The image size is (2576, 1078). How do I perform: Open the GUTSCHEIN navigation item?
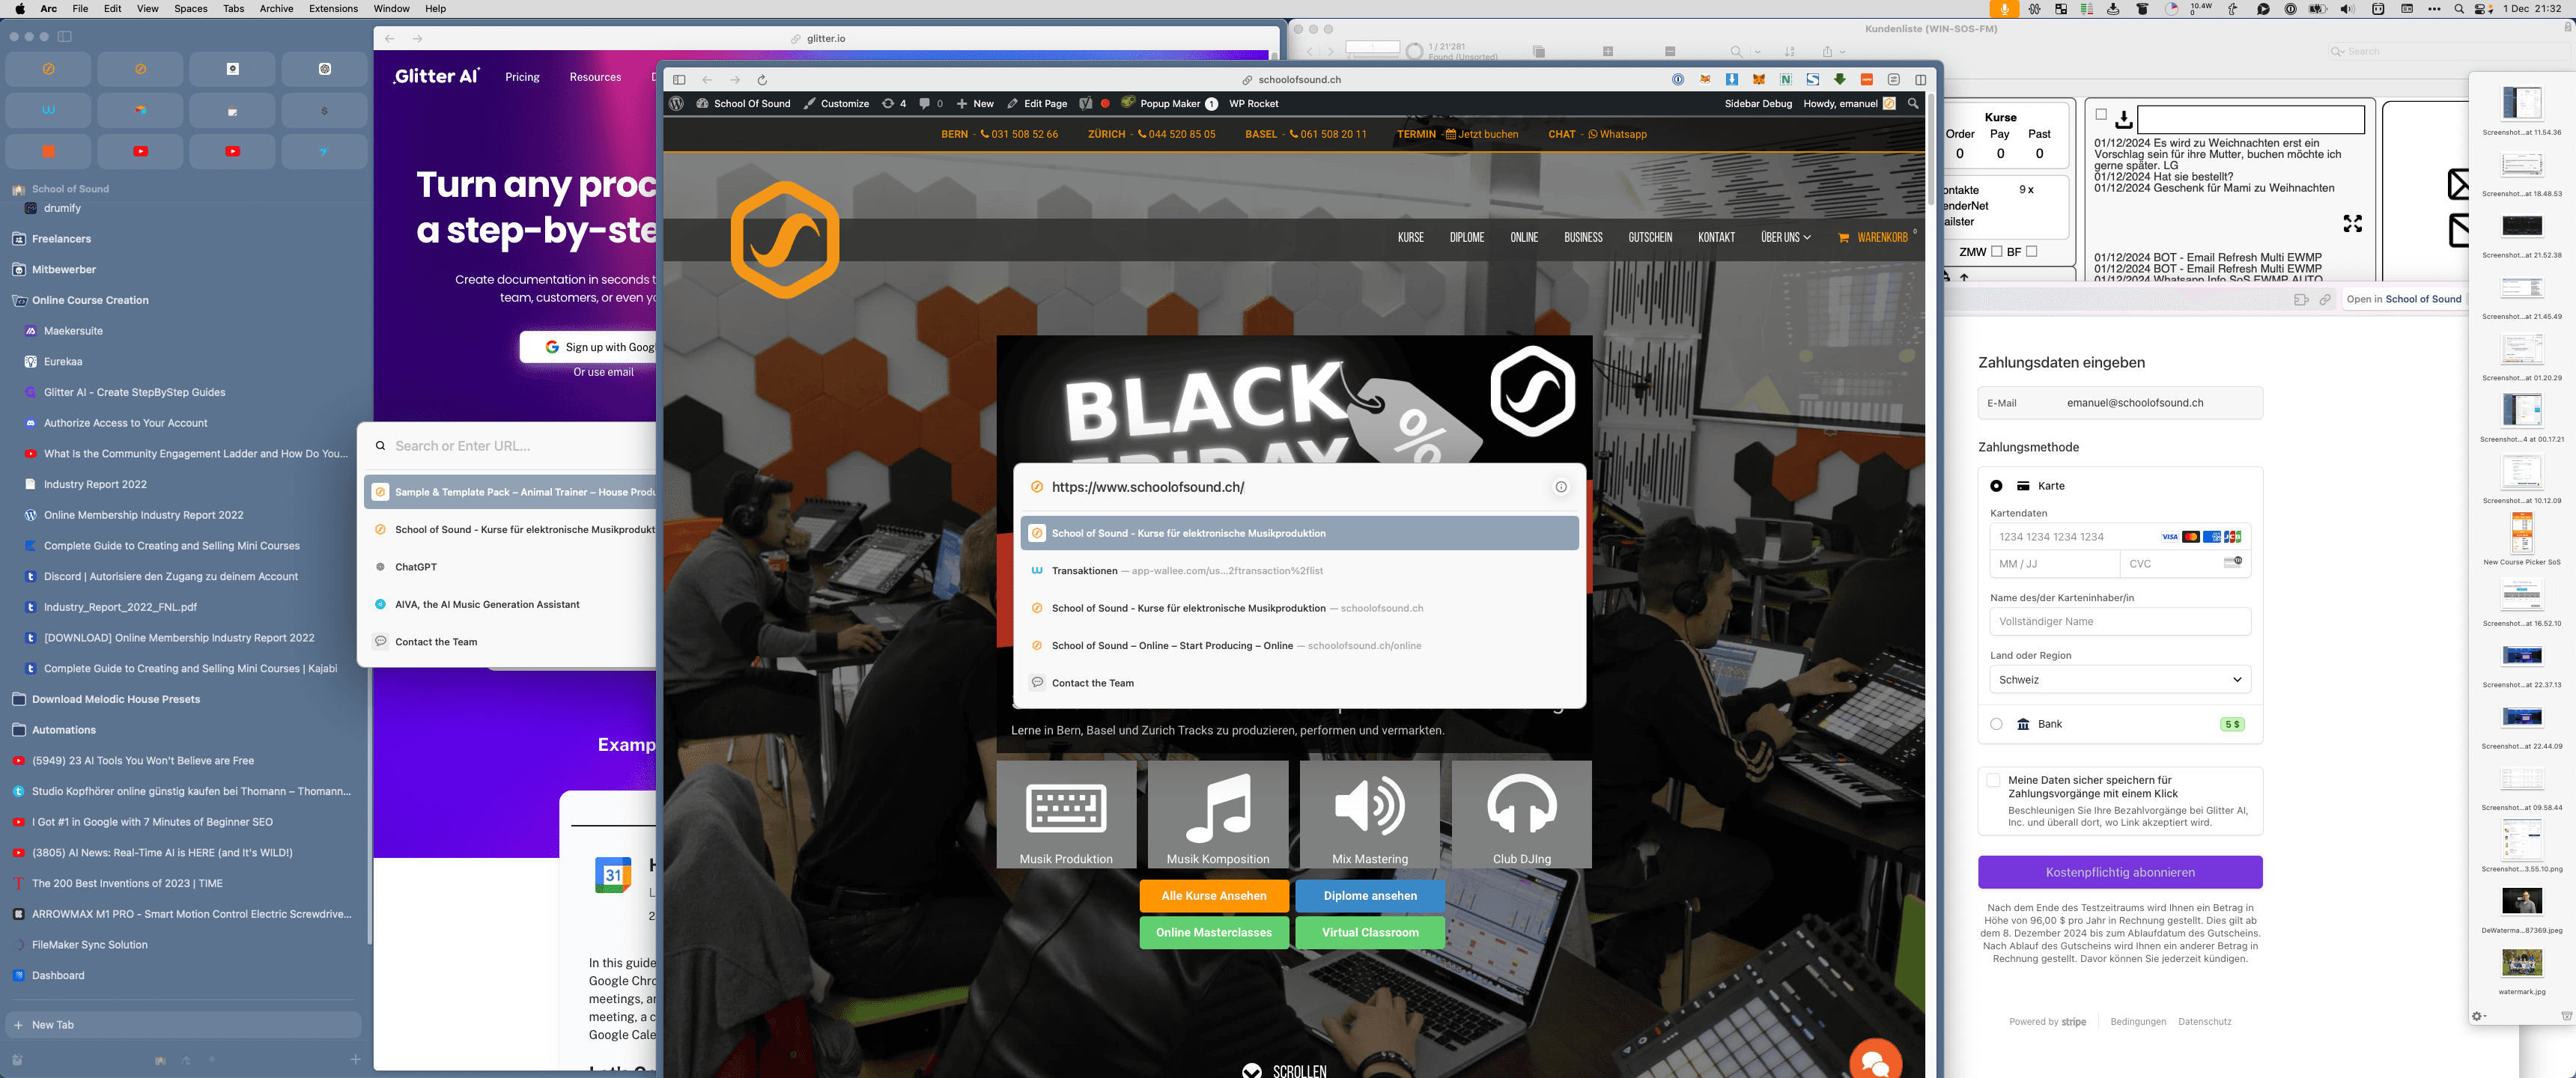coord(1650,238)
